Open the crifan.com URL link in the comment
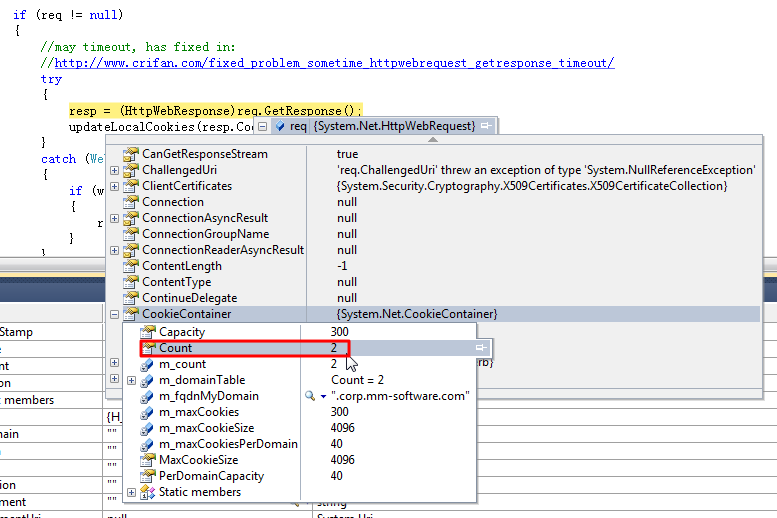This screenshot has width=777, height=518. (x=334, y=63)
